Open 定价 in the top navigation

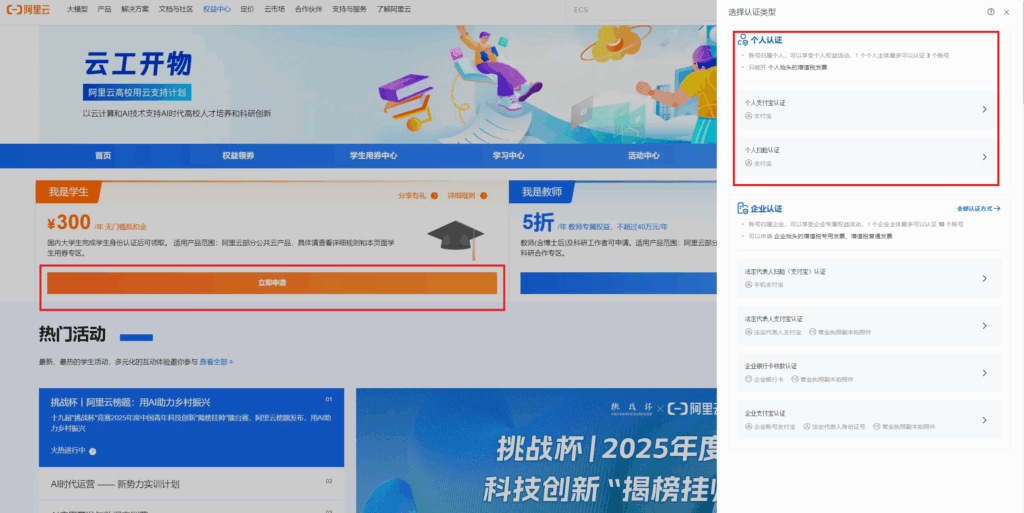(248, 10)
